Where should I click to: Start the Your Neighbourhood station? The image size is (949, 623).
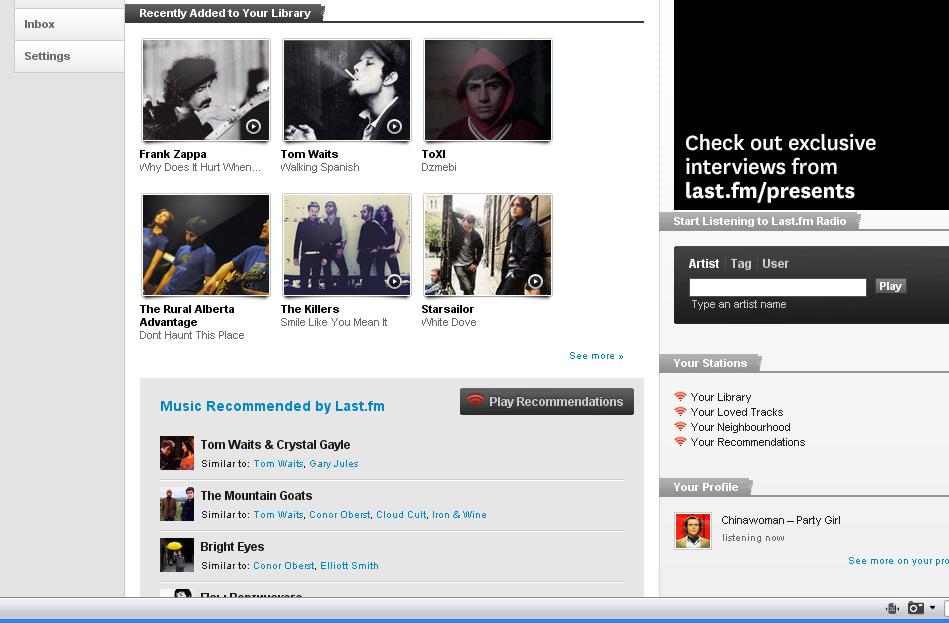(740, 427)
